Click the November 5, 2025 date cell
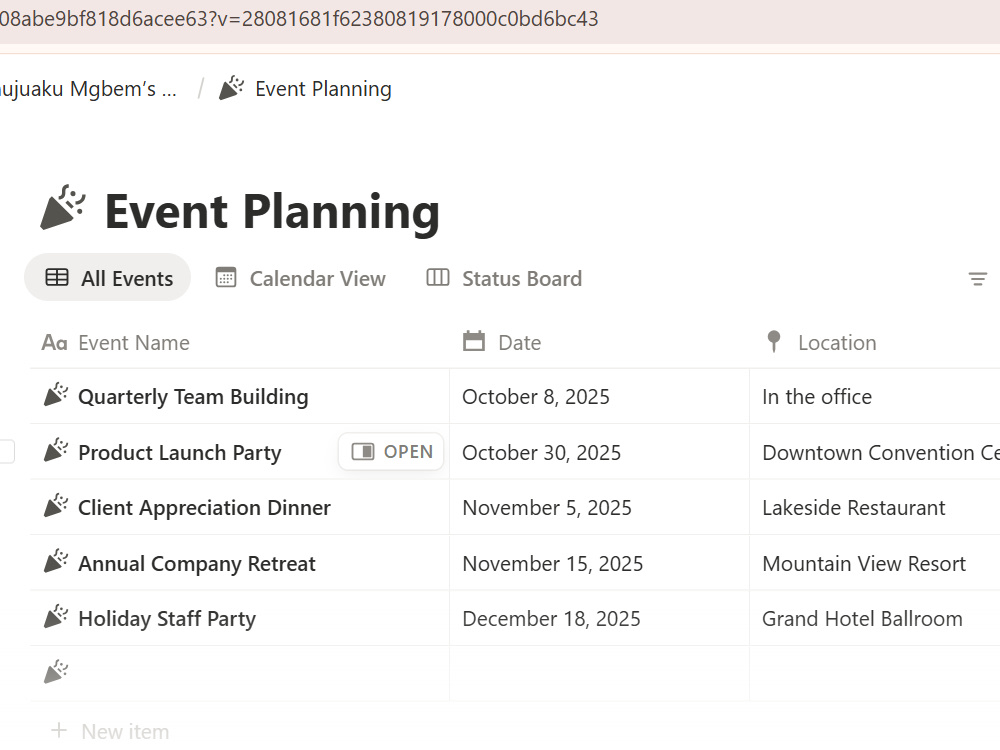The image size is (1000, 750). (x=599, y=507)
